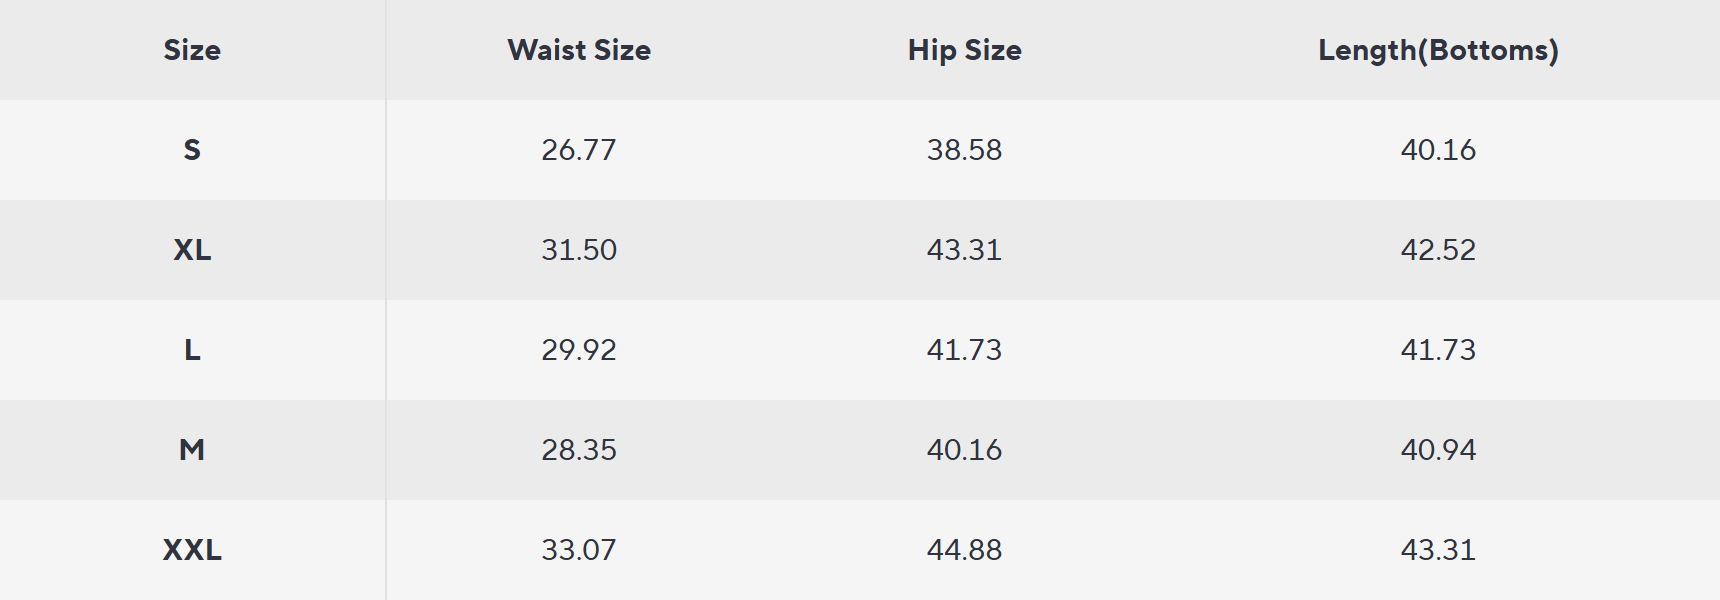Click length value 42.52 in XL row
This screenshot has height=600, width=1720.
[x=1438, y=250]
